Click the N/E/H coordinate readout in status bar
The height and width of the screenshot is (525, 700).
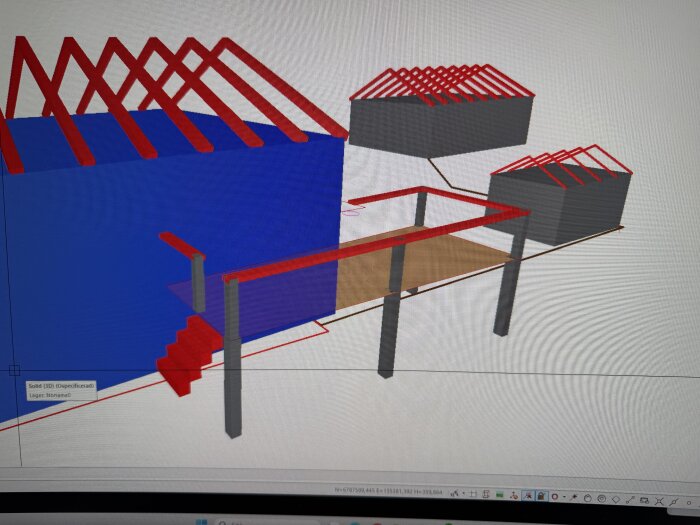pyautogui.click(x=388, y=491)
